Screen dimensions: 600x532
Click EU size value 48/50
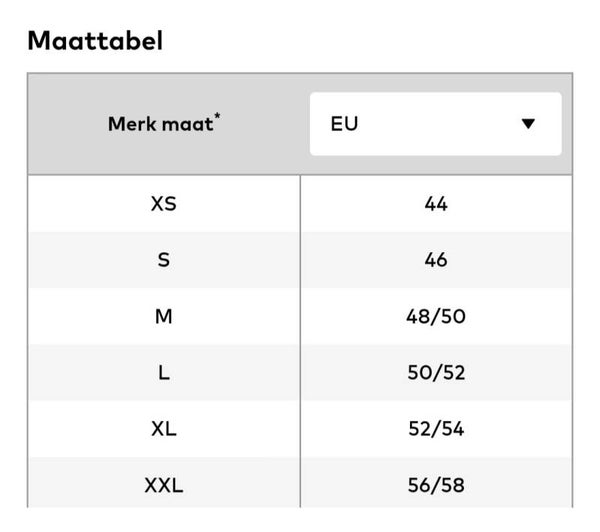436,317
